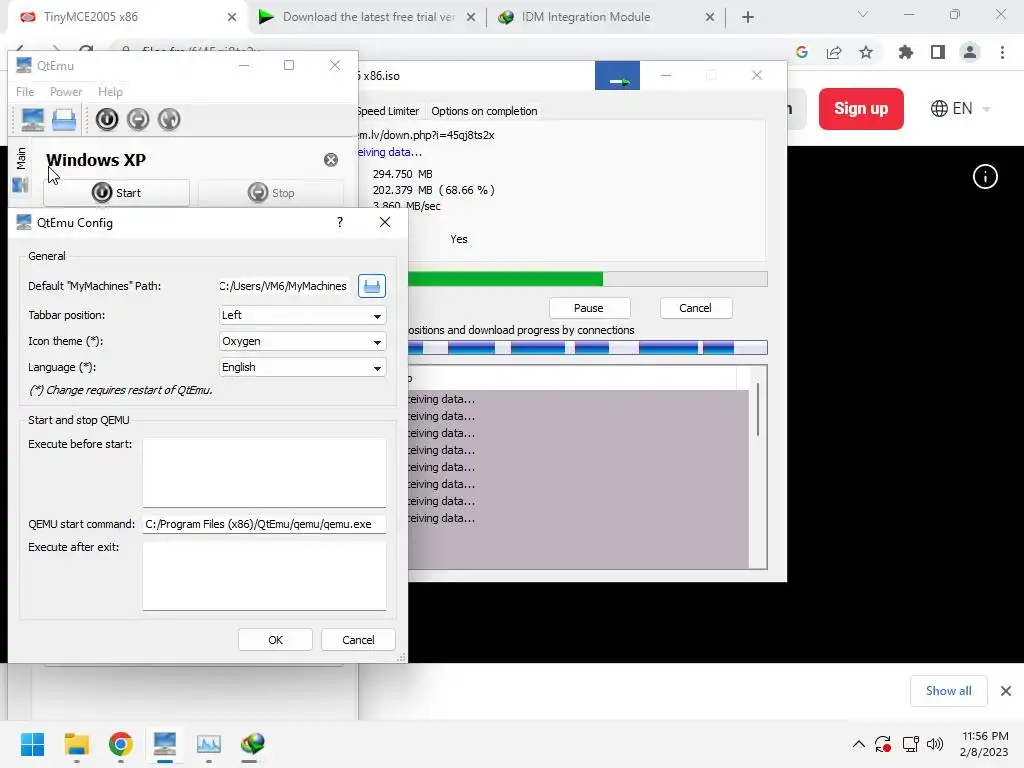Browse for MyMachines path folder

click(x=372, y=286)
